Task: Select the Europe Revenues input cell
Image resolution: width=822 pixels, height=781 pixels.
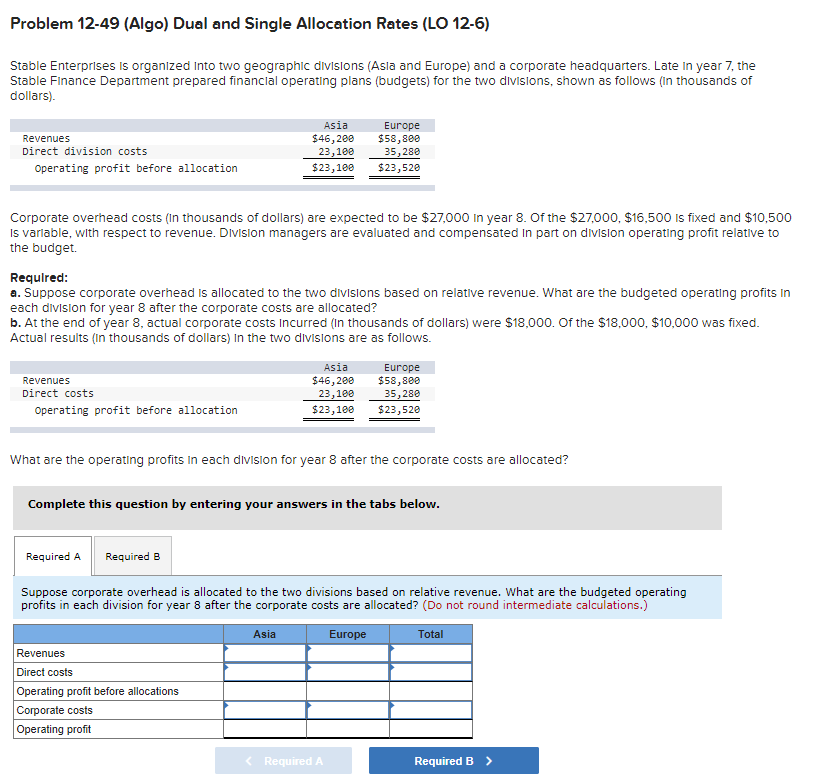Action: tap(348, 653)
